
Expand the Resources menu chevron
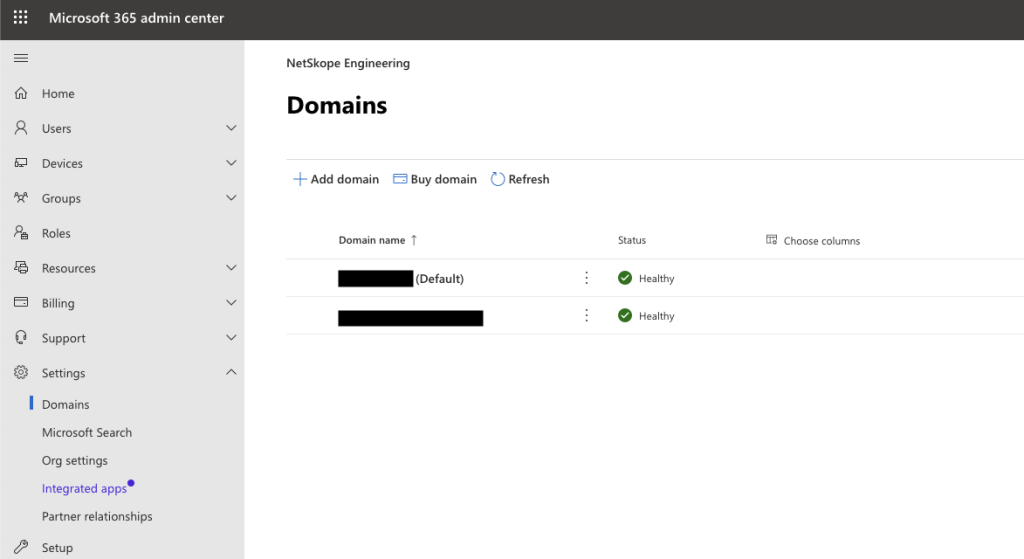(x=231, y=268)
